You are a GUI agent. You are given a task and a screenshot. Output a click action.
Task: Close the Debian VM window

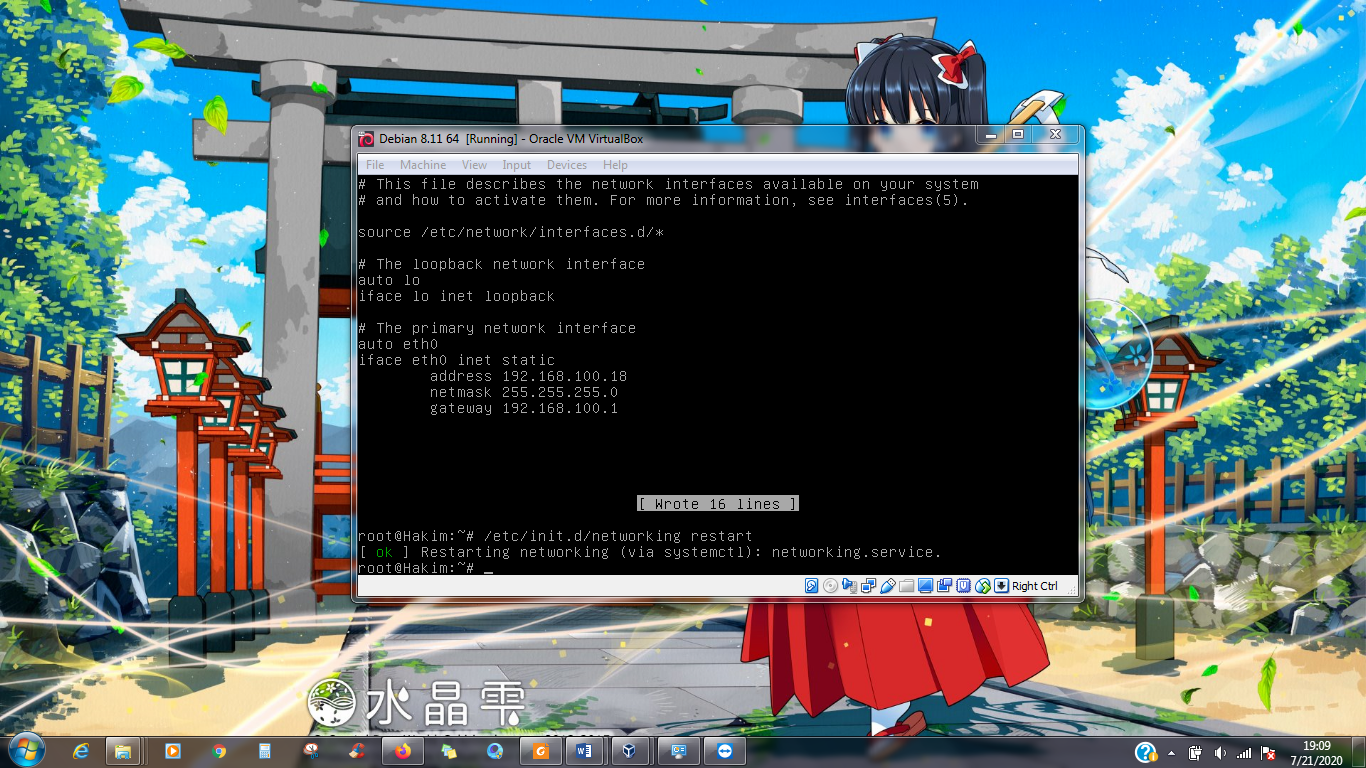1055,134
